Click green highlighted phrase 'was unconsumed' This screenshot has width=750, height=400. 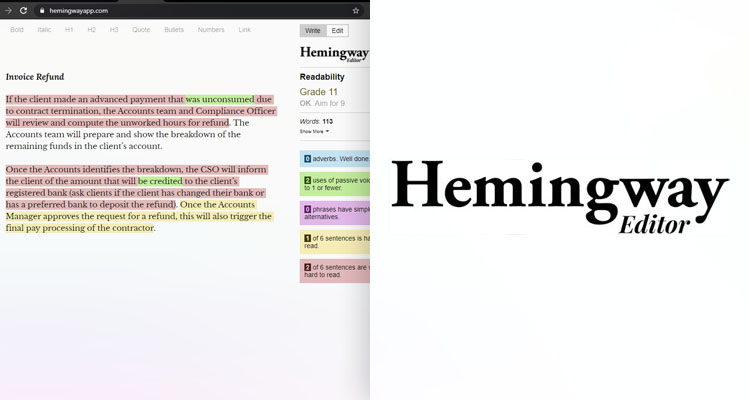coord(220,100)
